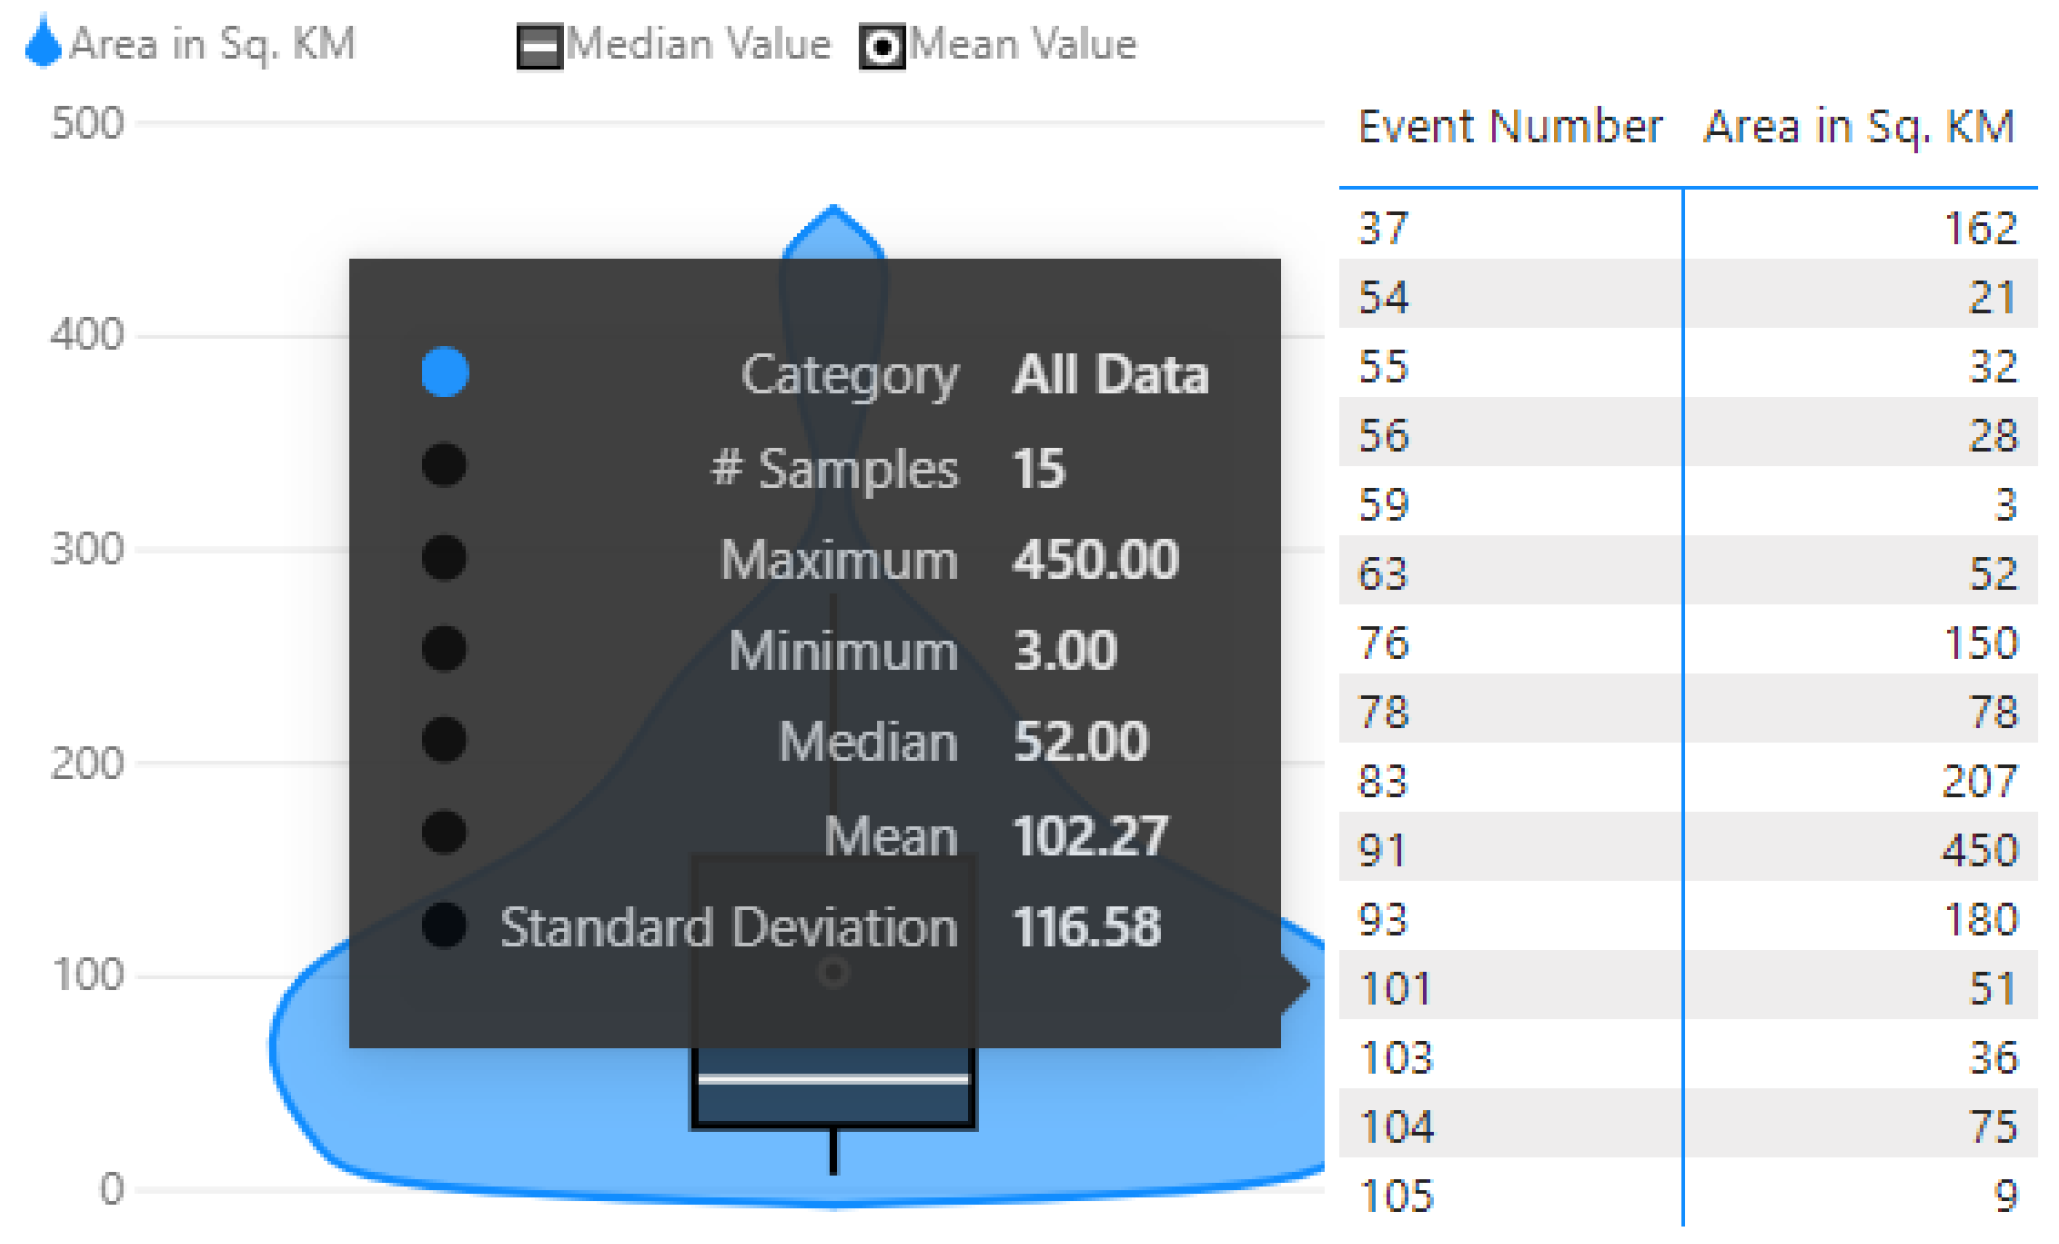Image resolution: width=2059 pixels, height=1244 pixels.
Task: Select event number 78 in first column
Action: pos(1383,711)
